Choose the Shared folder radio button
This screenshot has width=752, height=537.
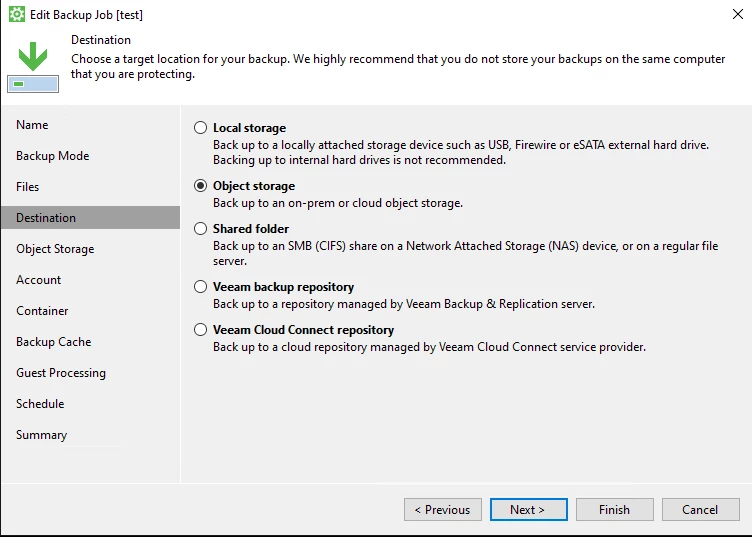[x=200, y=229]
